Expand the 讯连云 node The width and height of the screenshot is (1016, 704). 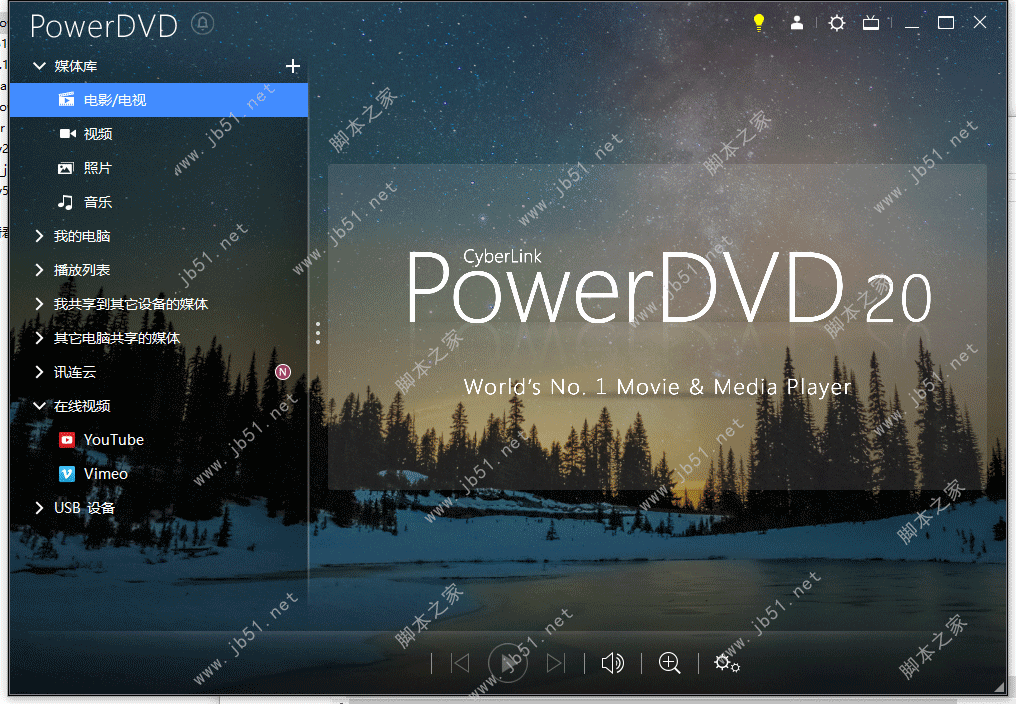(x=40, y=372)
